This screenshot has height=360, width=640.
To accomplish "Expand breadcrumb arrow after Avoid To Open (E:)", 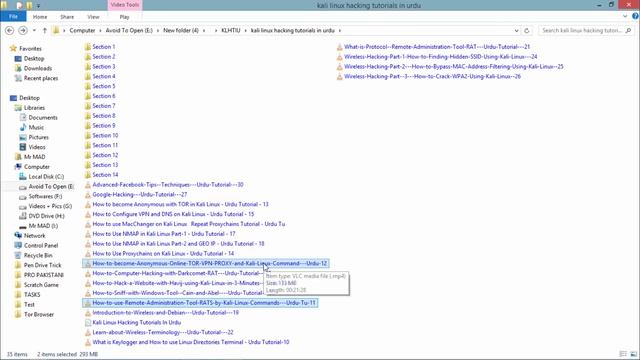I will [x=158, y=31].
